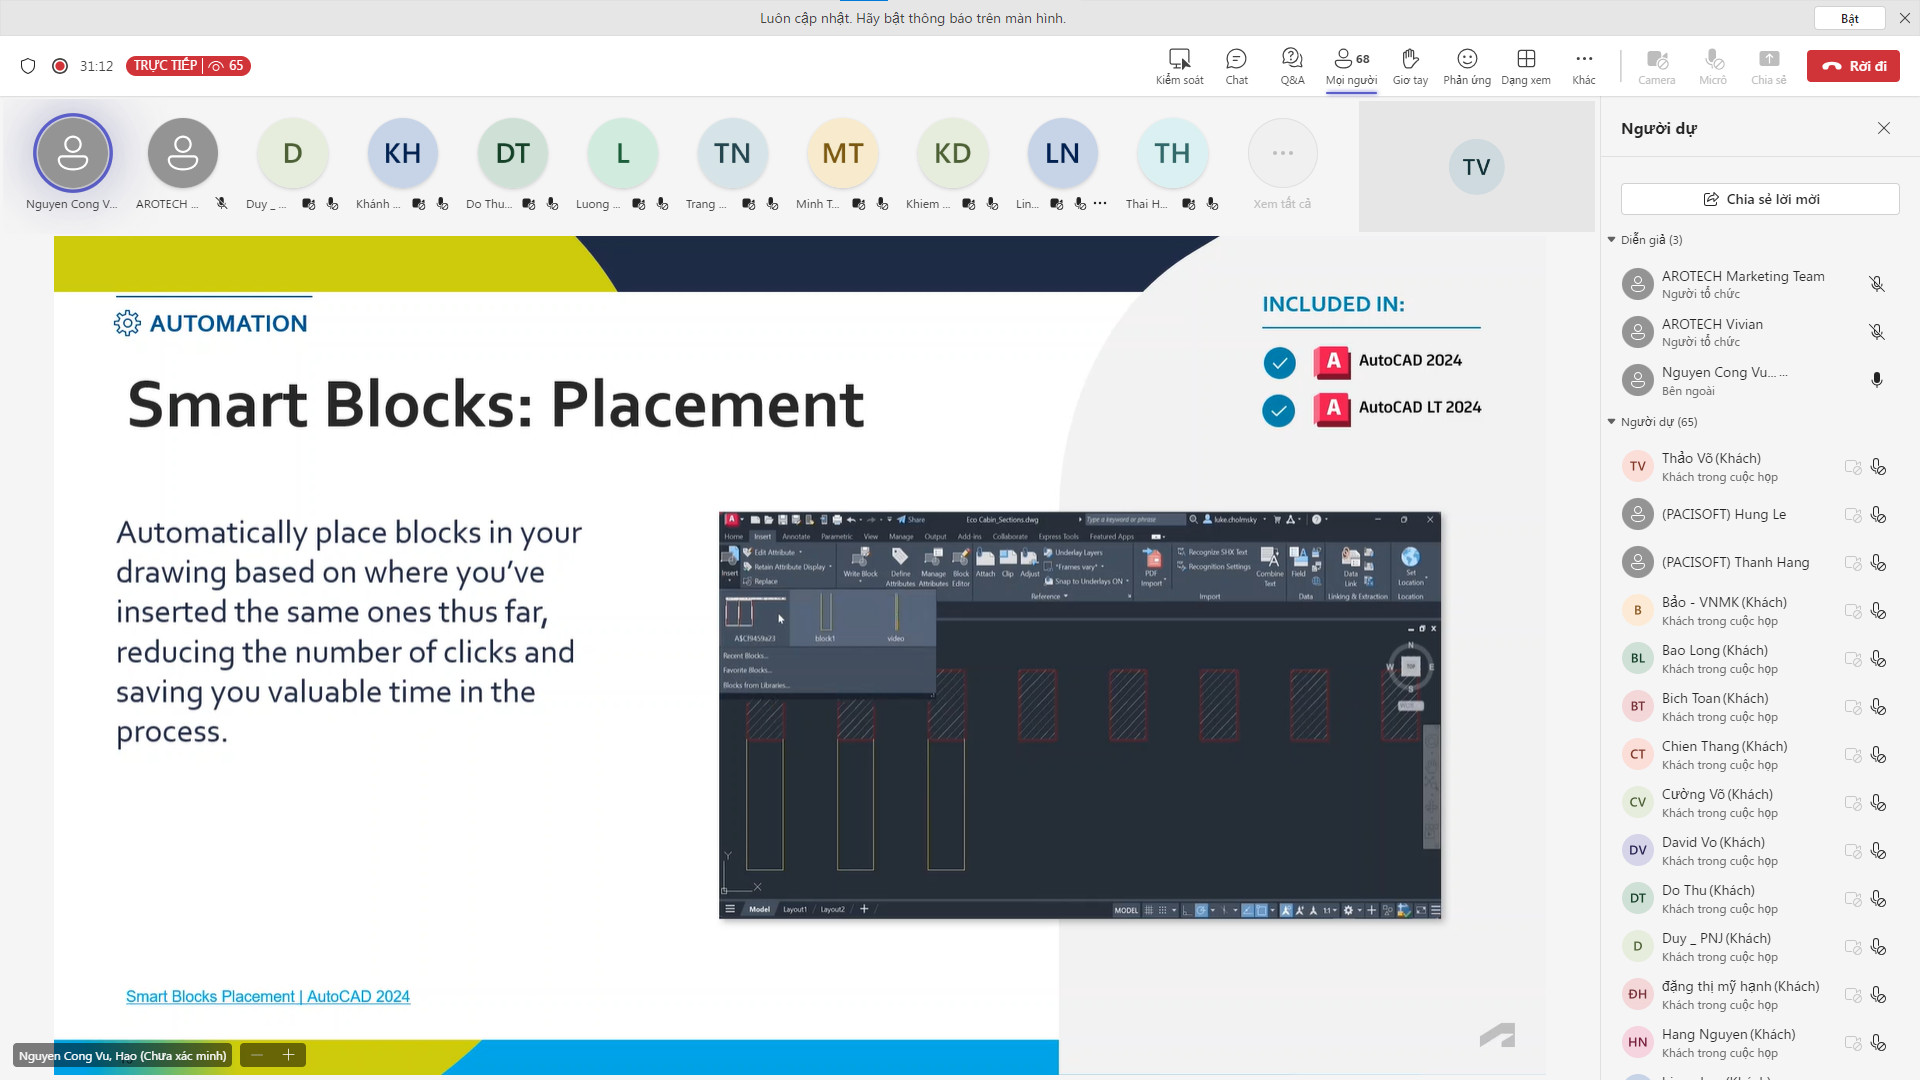The image size is (1920, 1080).
Task: Toggle the Camera on
Action: coord(1657,66)
